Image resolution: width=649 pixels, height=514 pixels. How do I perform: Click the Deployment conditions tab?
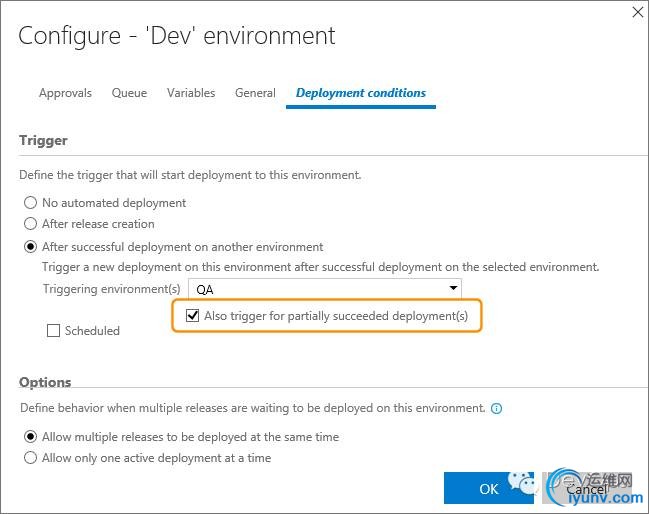(360, 93)
